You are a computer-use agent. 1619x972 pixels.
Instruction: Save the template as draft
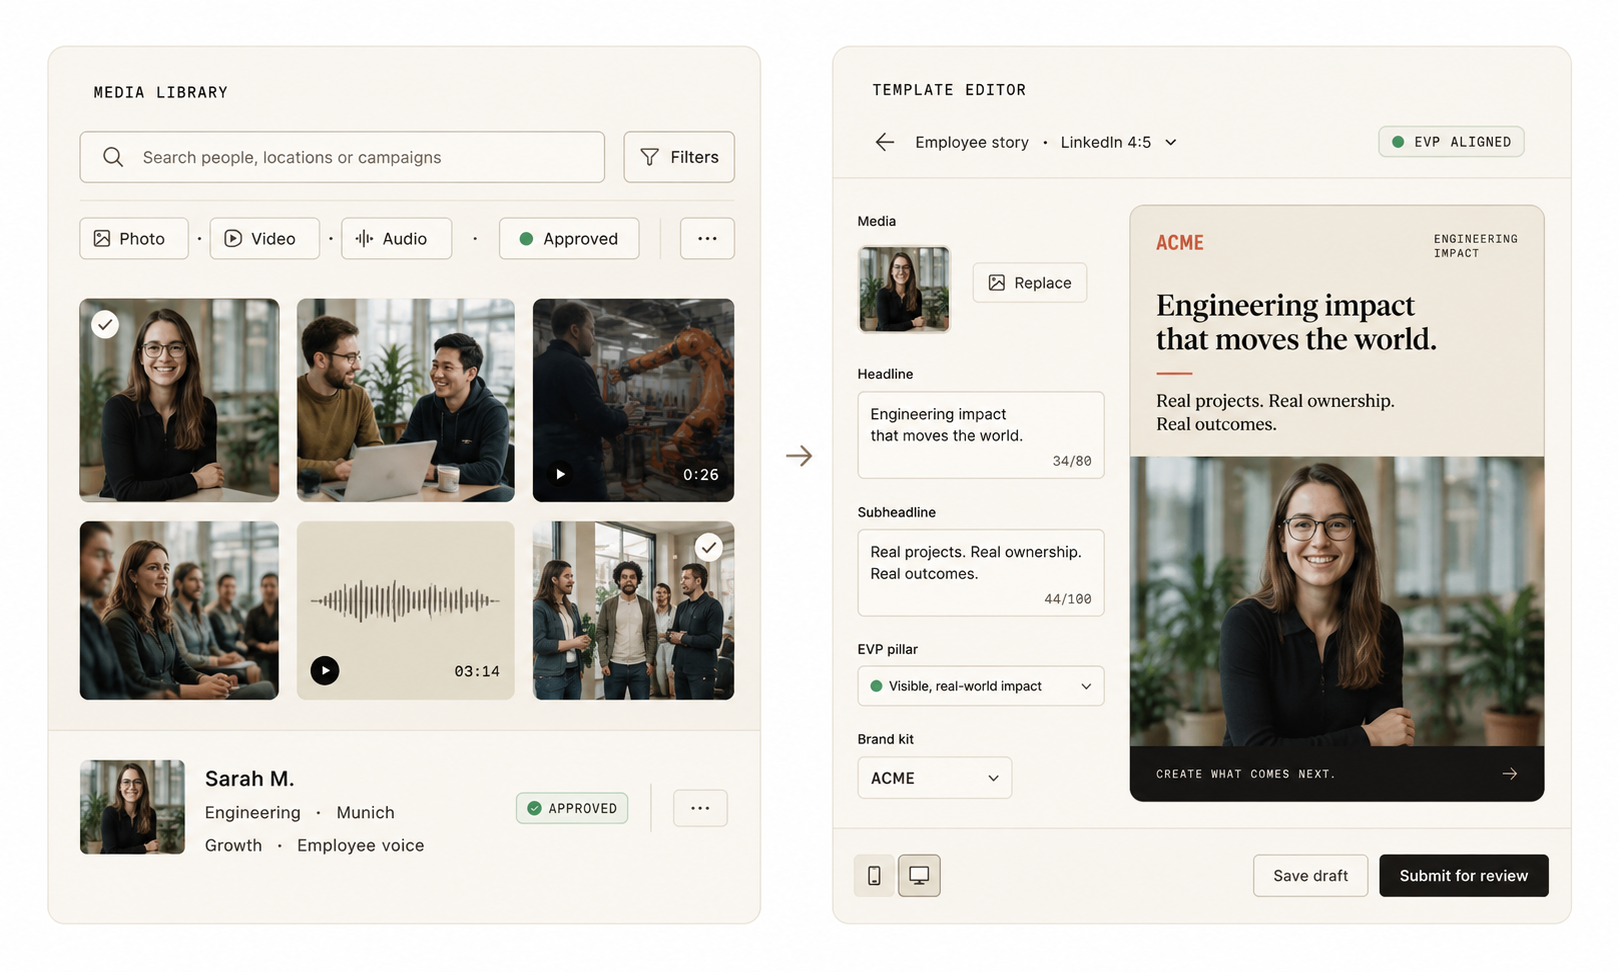tap(1310, 876)
